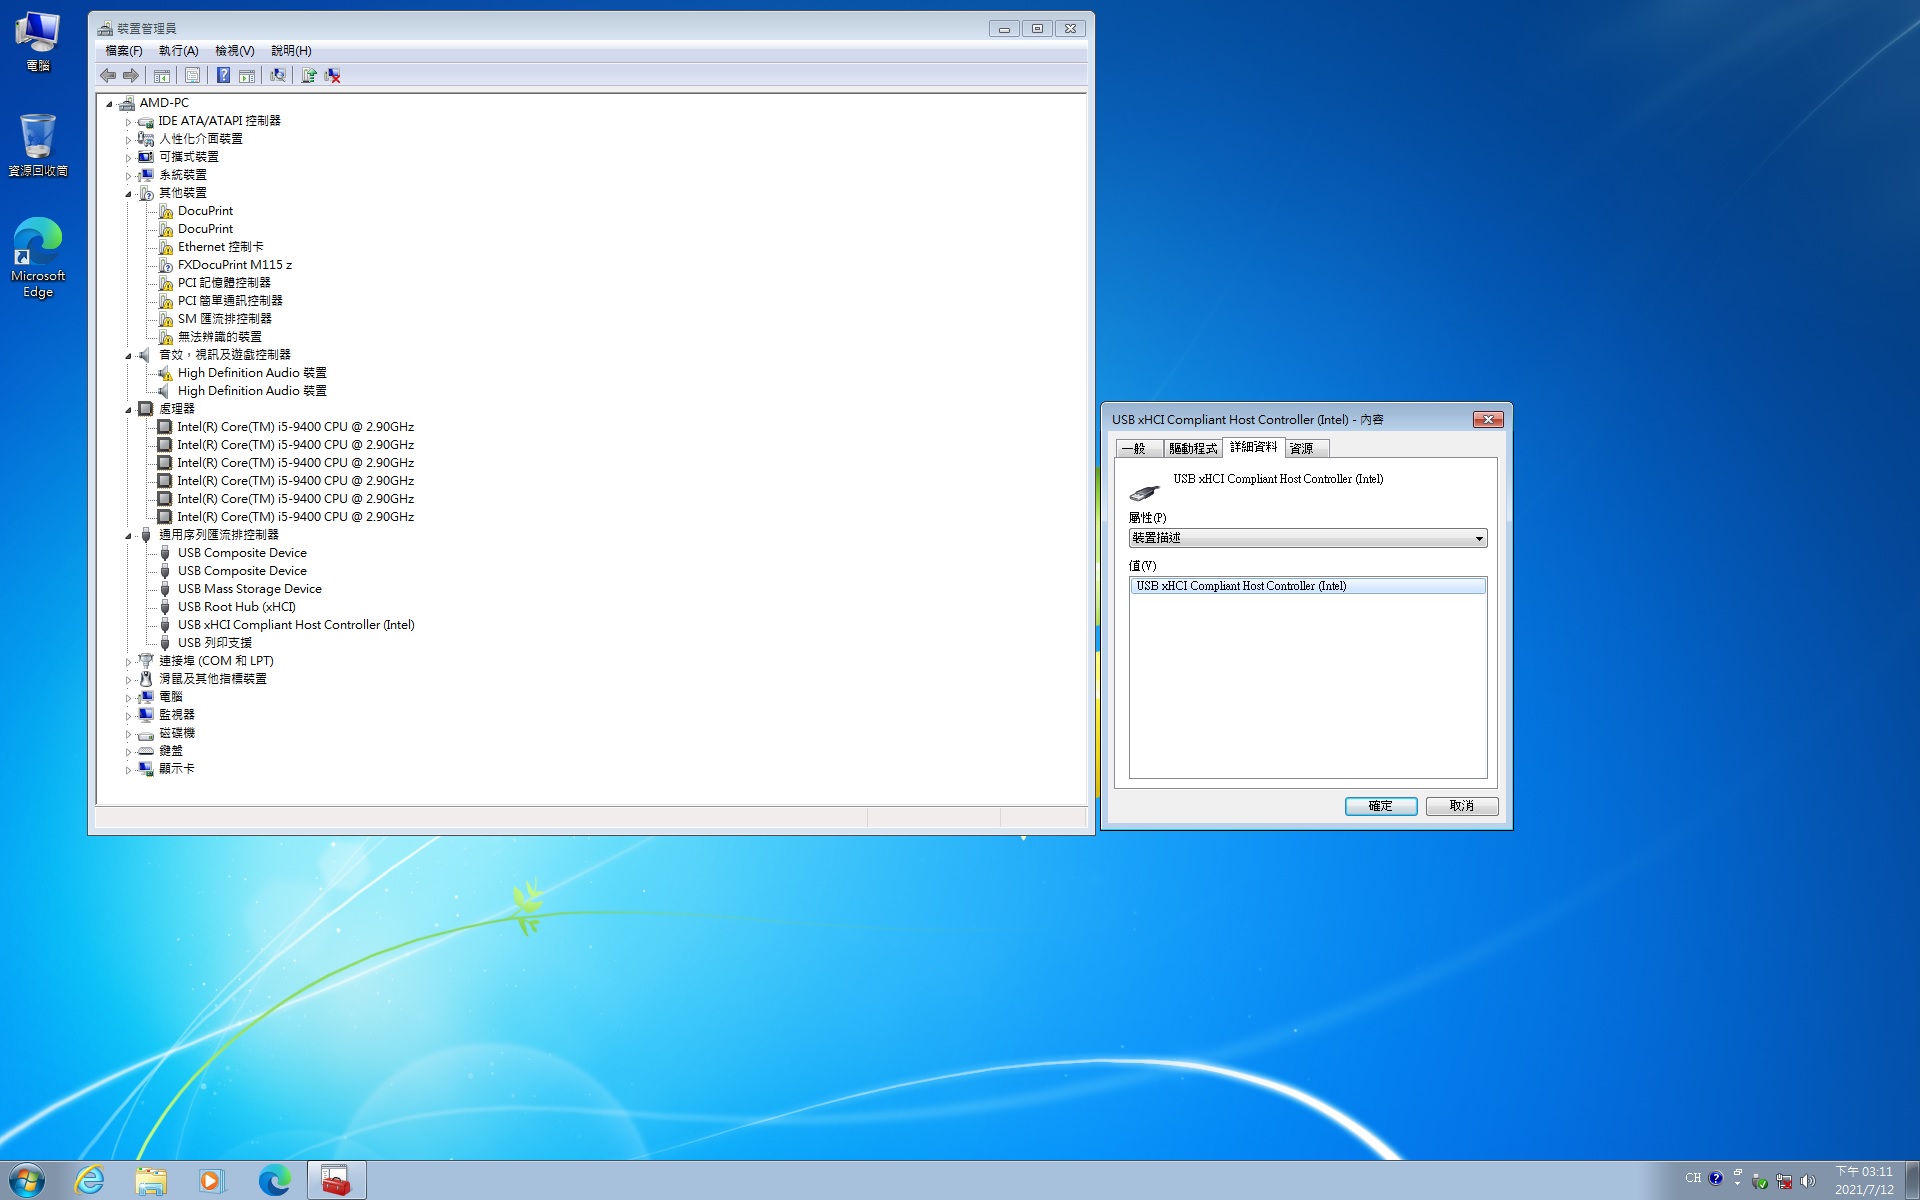Collapse the 通用序列匯流排控制器 node
1920x1200 pixels.
(x=128, y=535)
